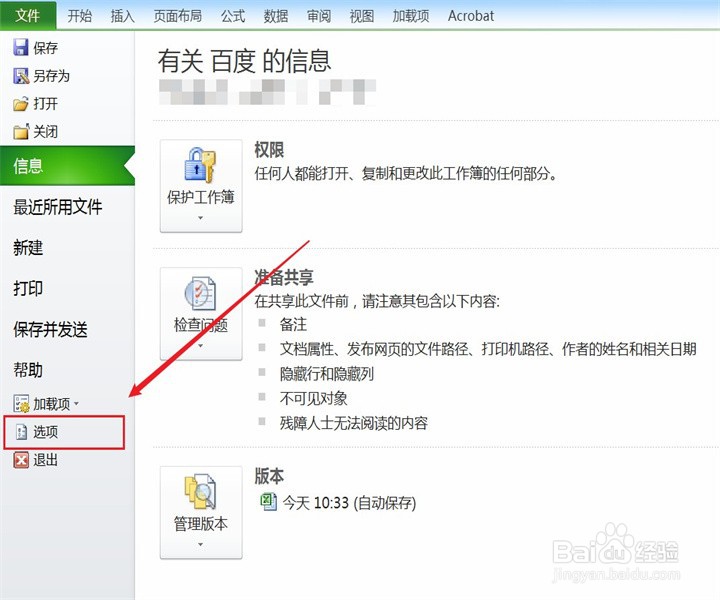Click the 隐藏行和隐藏列 list entry
Viewport: 720px width, 600px height.
(x=326, y=373)
